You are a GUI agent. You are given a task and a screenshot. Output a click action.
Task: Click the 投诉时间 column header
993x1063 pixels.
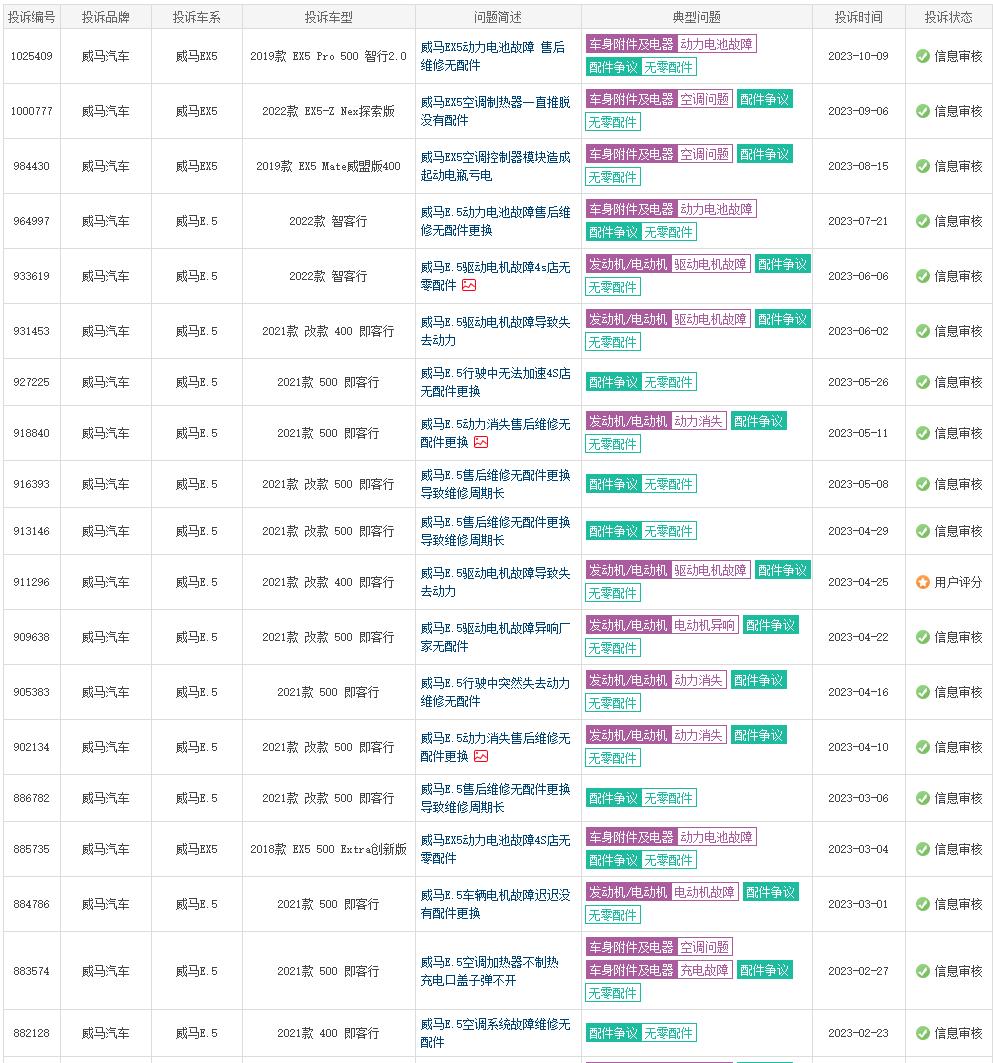858,17
